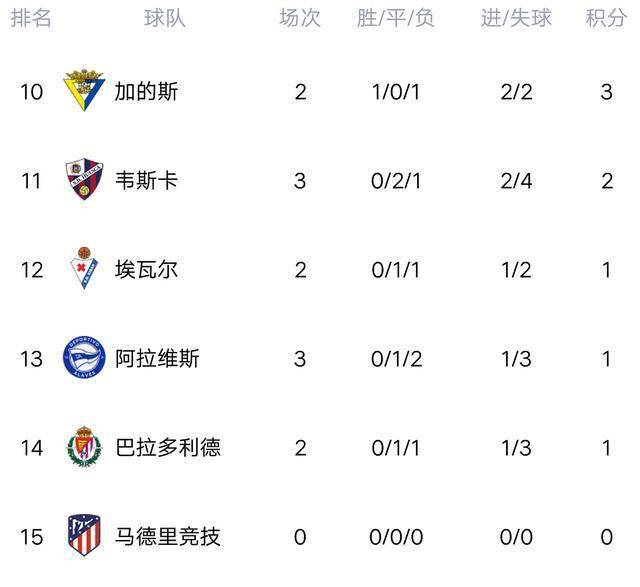
Task: Click the 进/失球 column header
Action: [516, 19]
